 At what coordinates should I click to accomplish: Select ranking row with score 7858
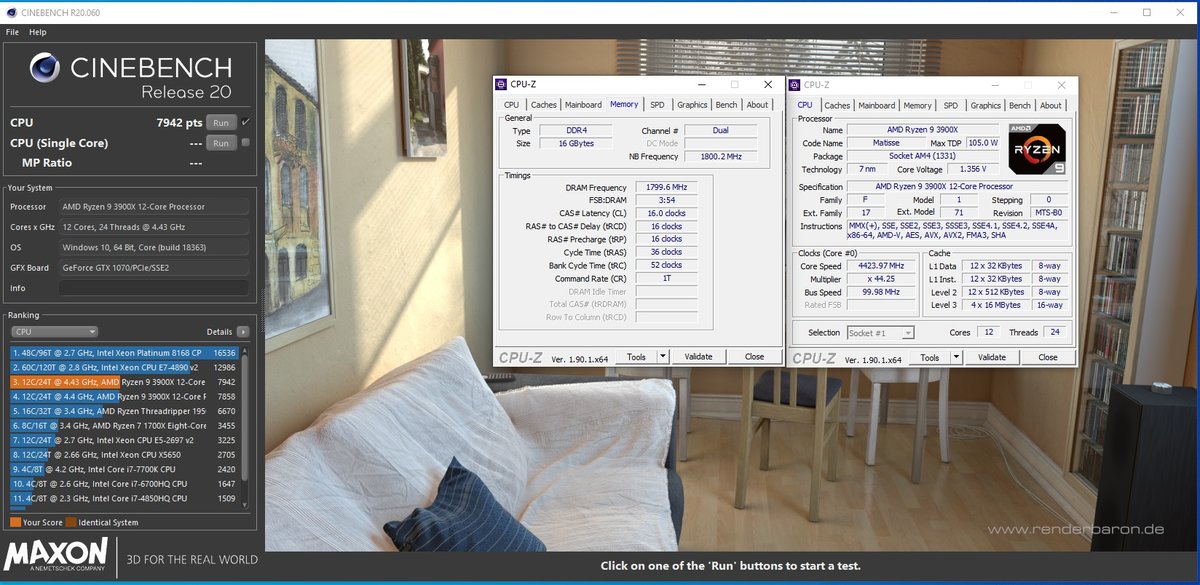click(x=124, y=396)
